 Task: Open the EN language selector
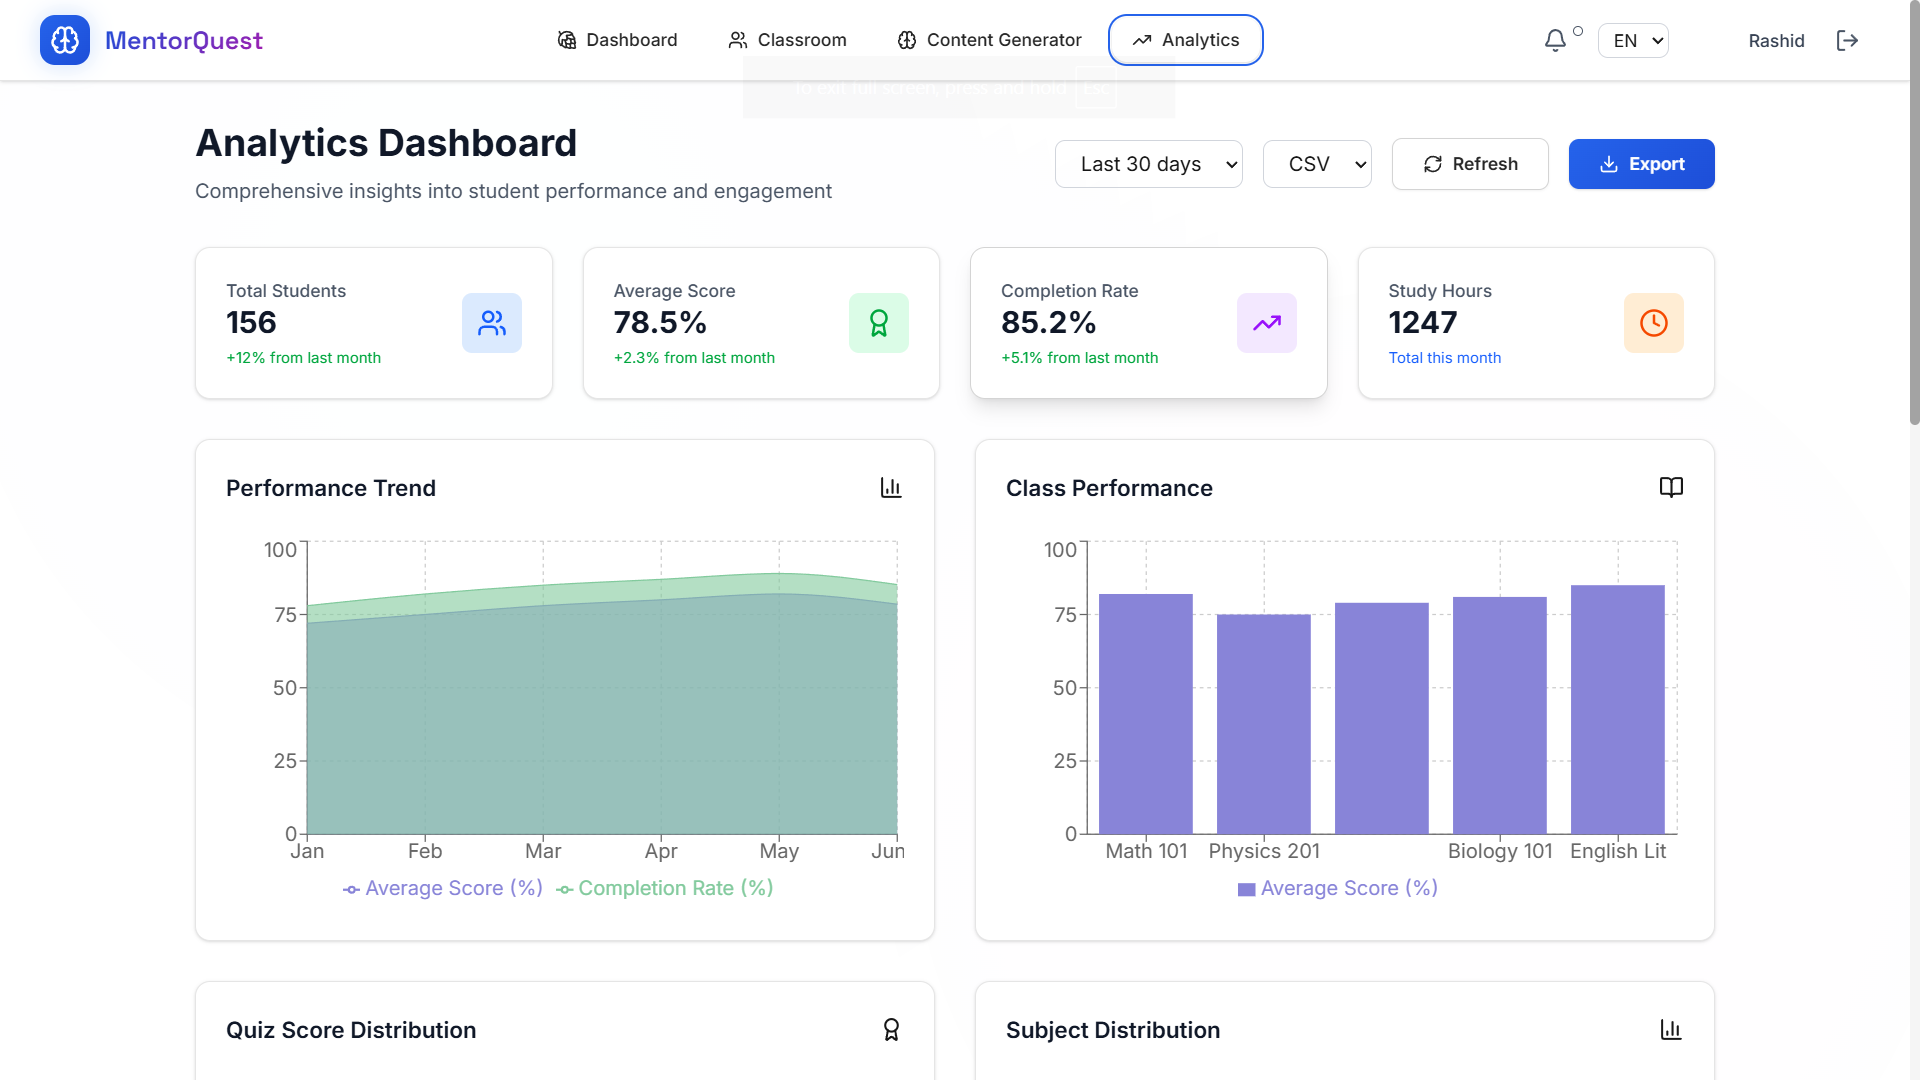coord(1633,41)
